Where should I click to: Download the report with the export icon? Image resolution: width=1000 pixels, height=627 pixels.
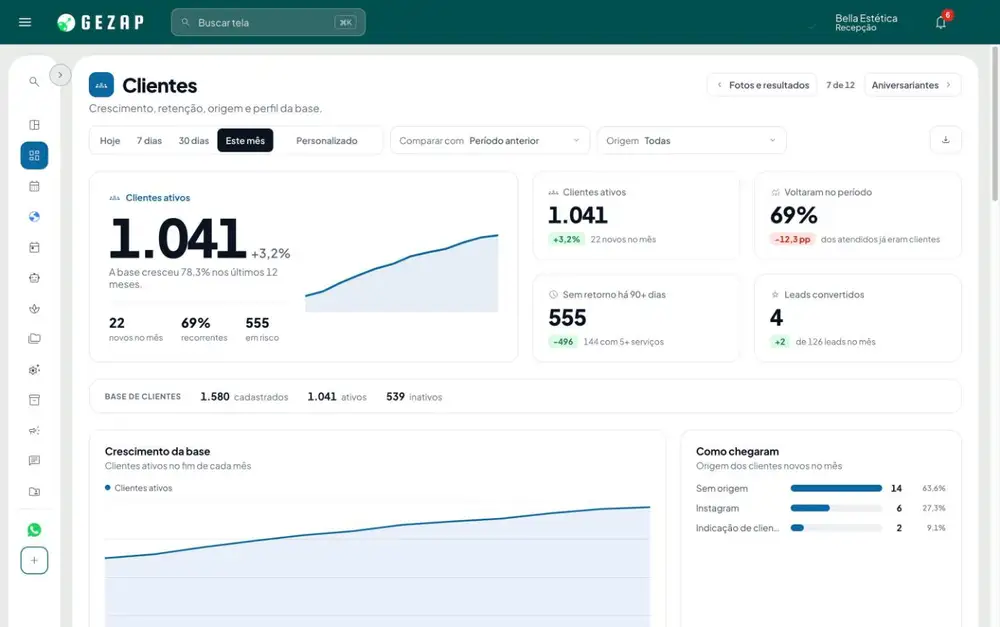click(946, 140)
